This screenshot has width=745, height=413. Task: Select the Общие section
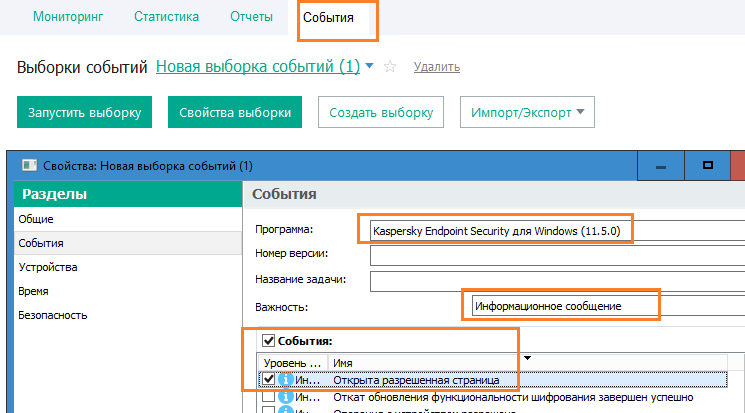128,219
